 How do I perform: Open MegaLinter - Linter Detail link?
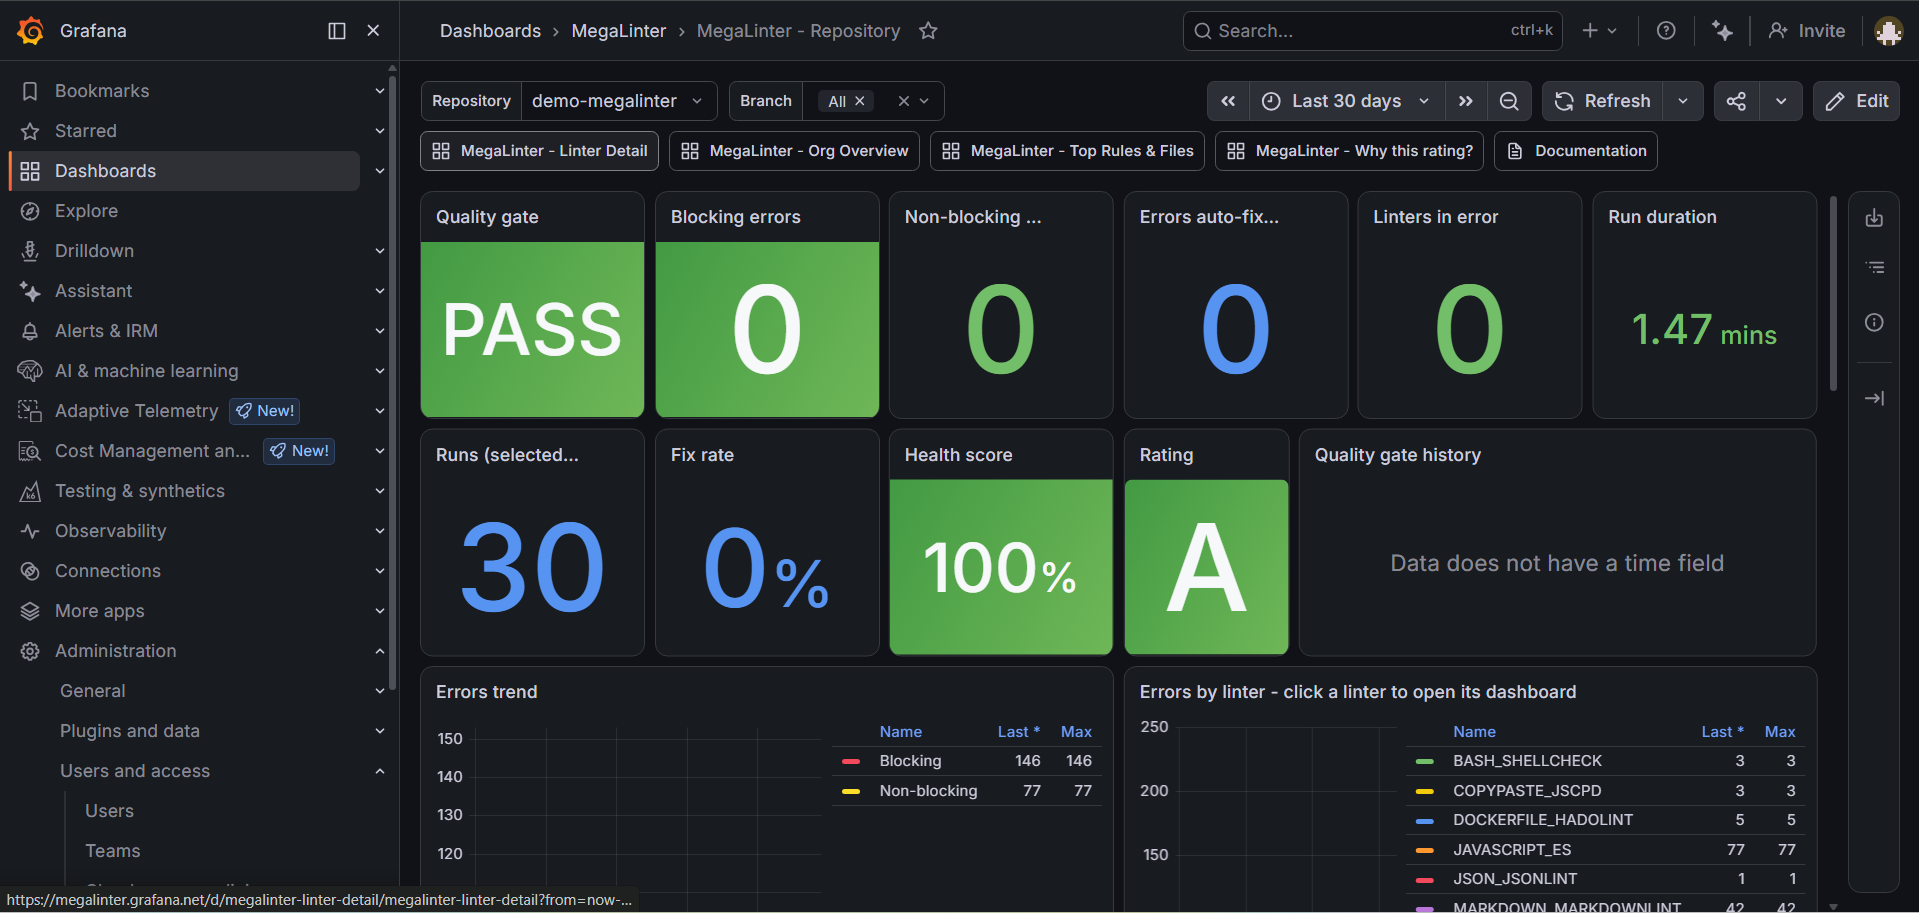539,151
